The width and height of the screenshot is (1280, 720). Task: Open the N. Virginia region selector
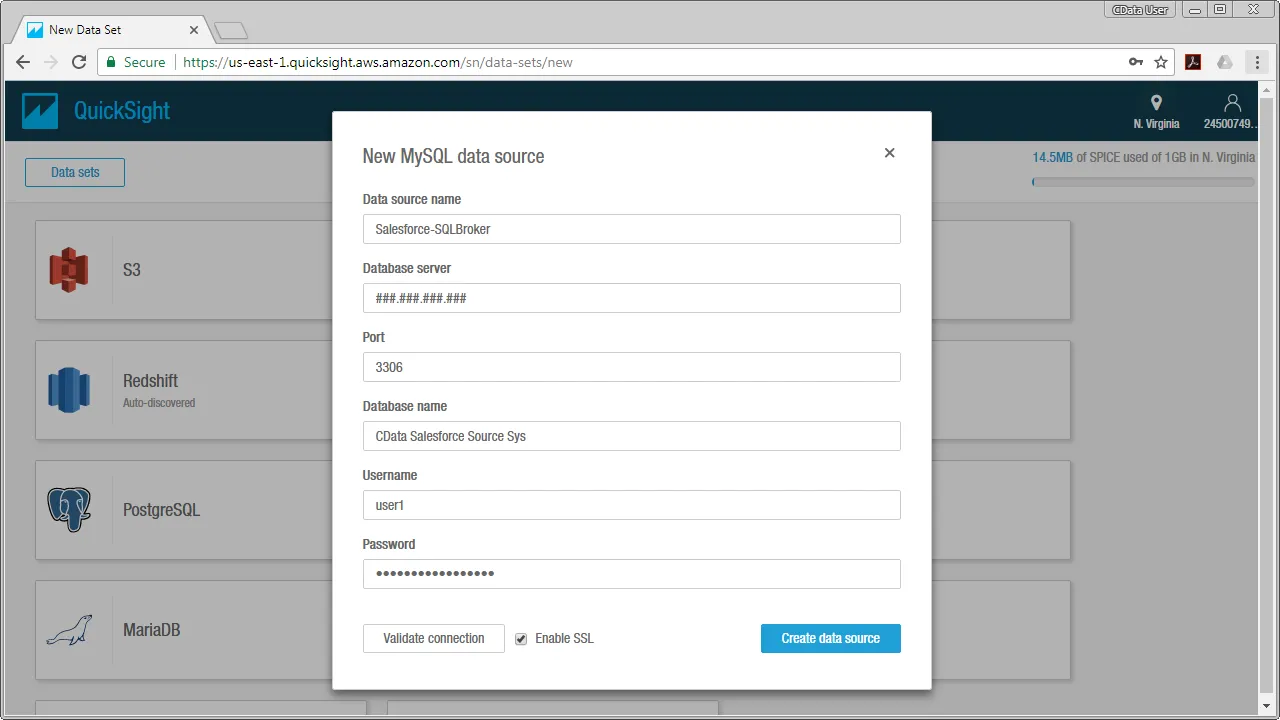coord(1156,110)
